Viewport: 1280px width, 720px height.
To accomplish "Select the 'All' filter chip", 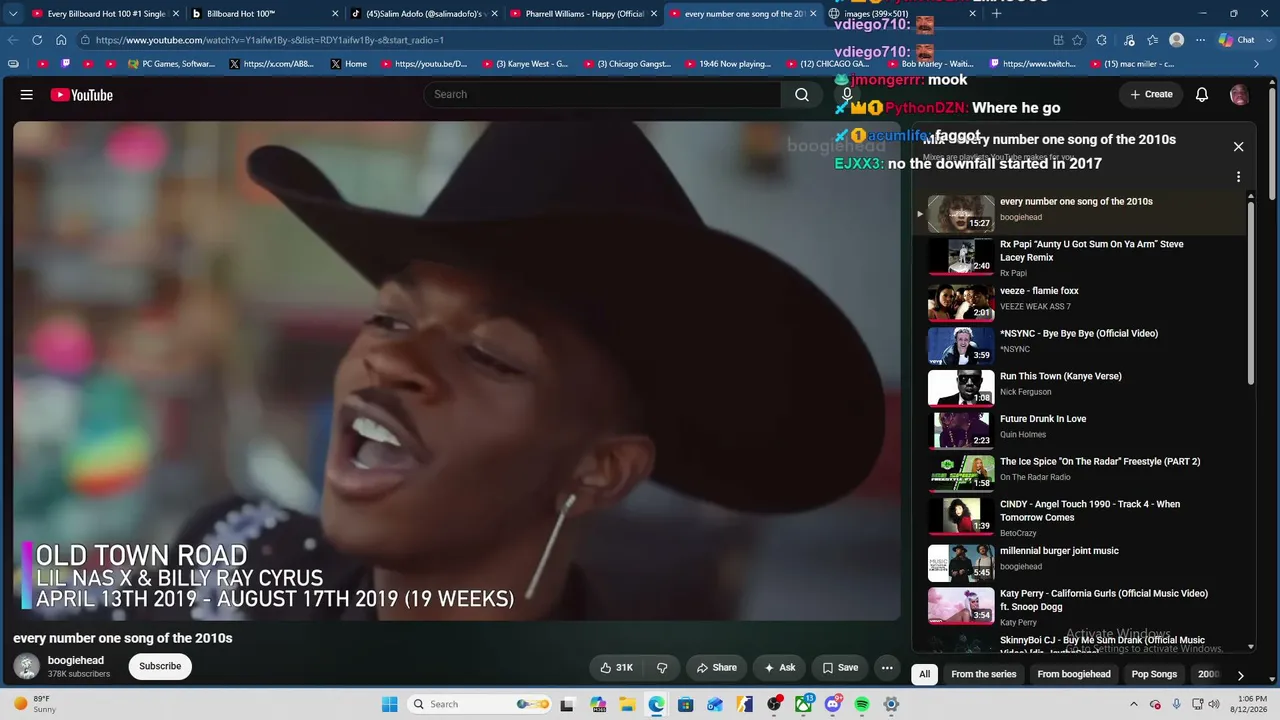I will tap(924, 675).
